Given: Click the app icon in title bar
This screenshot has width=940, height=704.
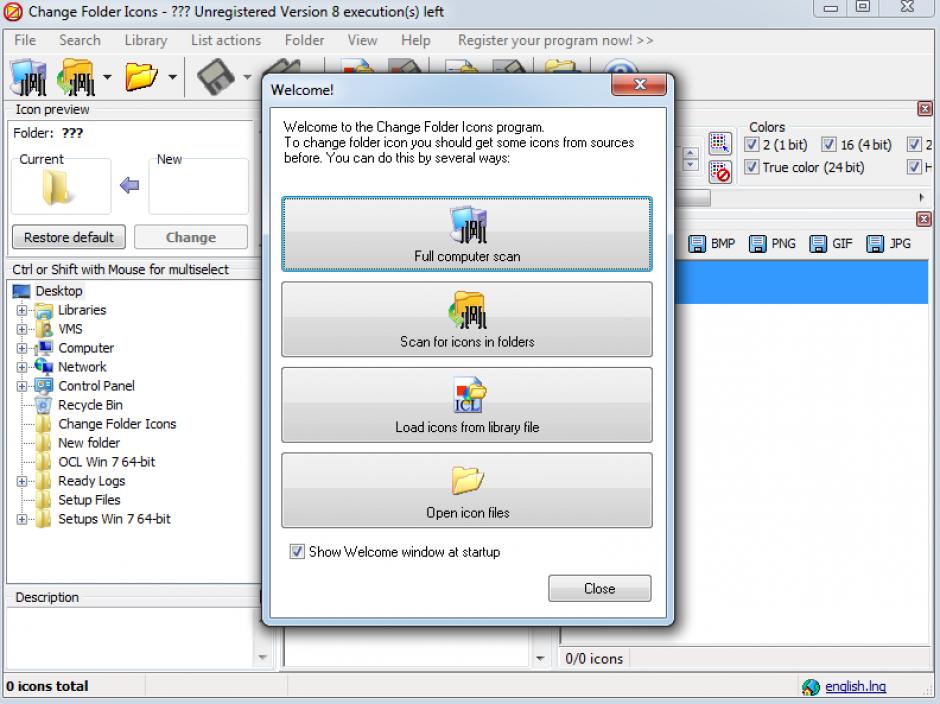Looking at the screenshot, I should [x=13, y=11].
